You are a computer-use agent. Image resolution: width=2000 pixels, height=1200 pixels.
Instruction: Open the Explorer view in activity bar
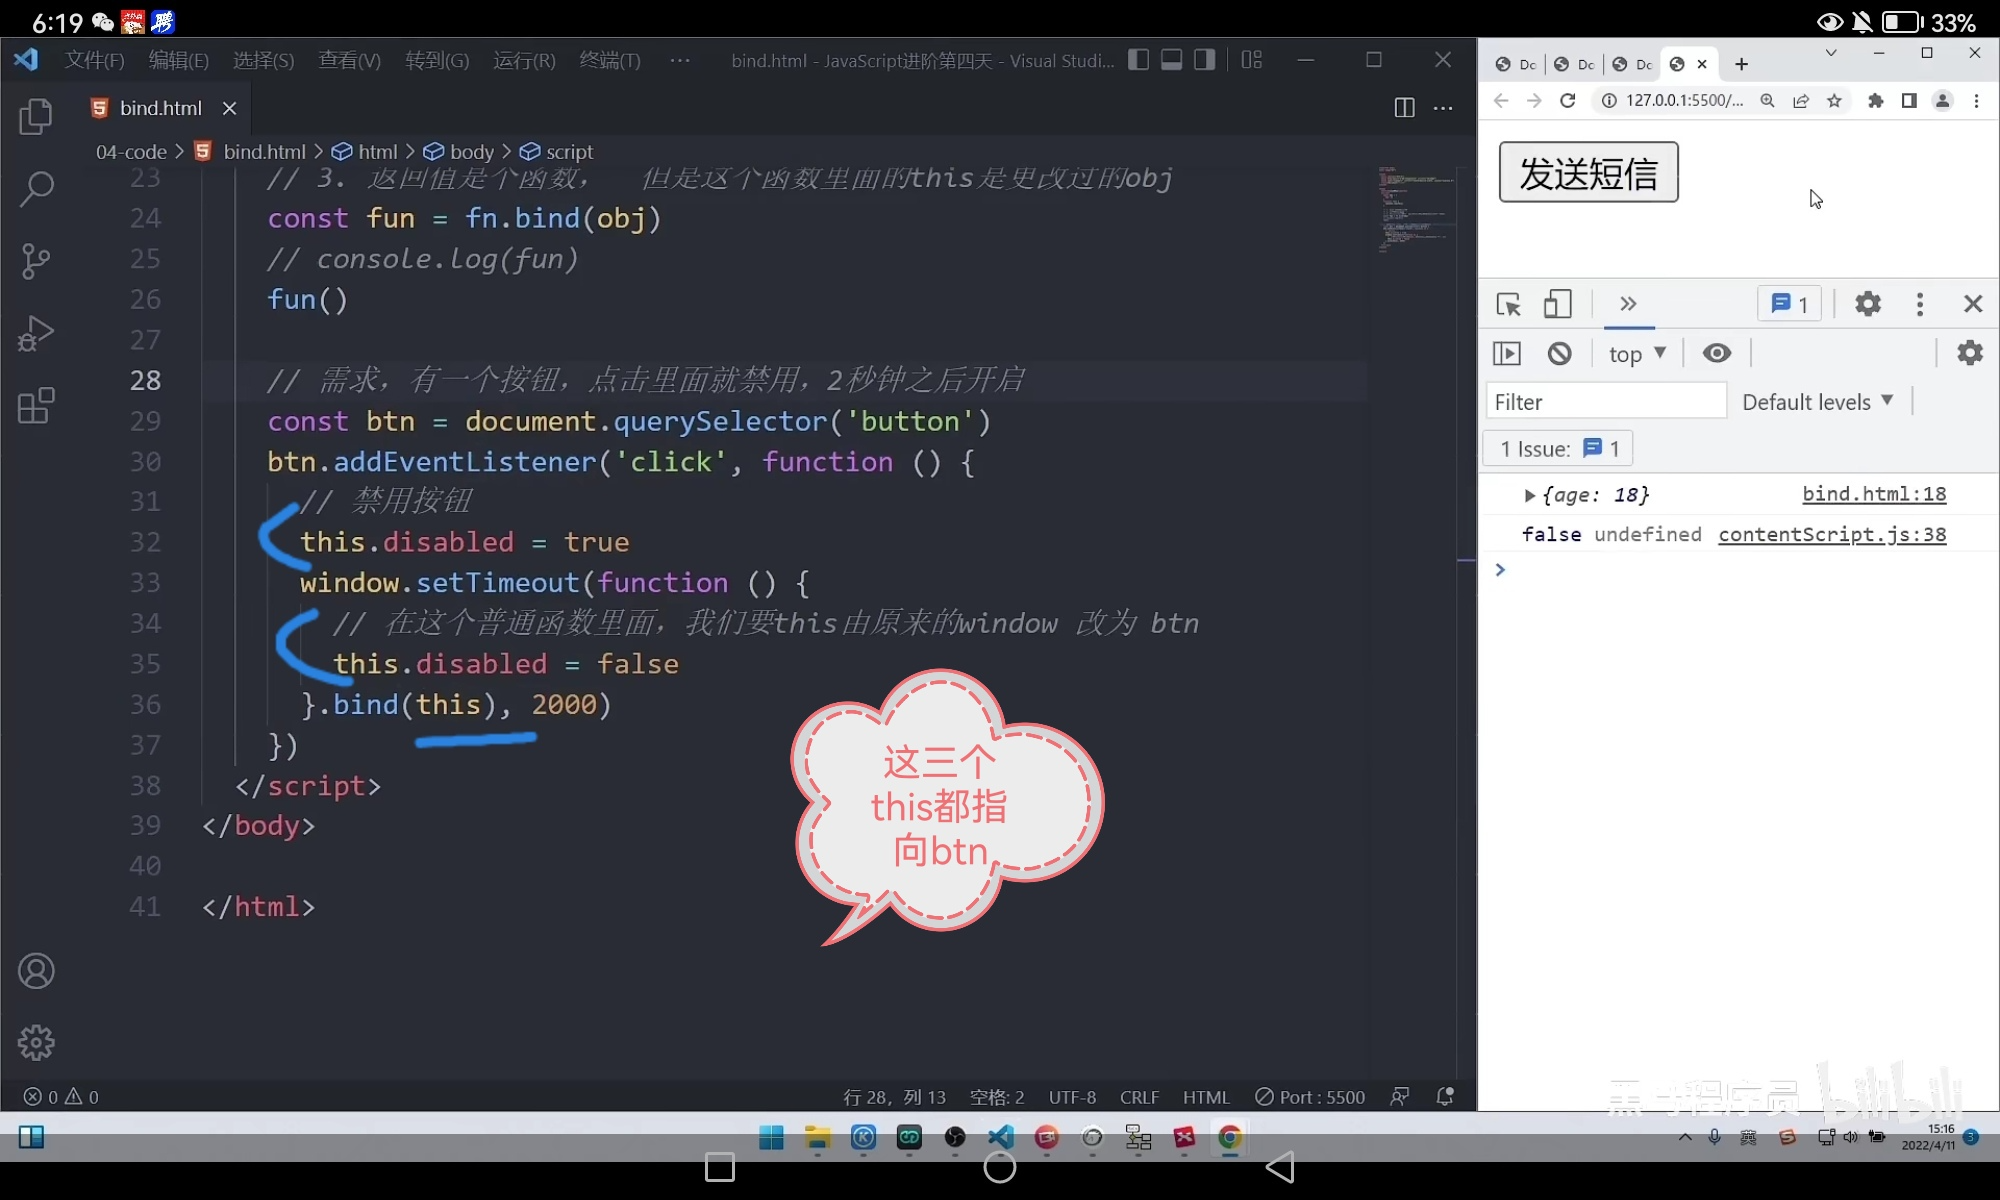(x=36, y=116)
